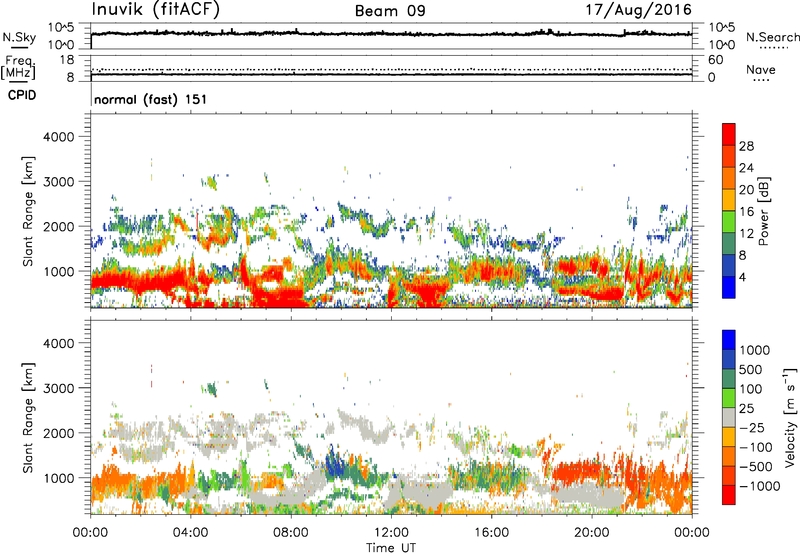Click the '2000' tick on the velocity panel

click(59, 433)
